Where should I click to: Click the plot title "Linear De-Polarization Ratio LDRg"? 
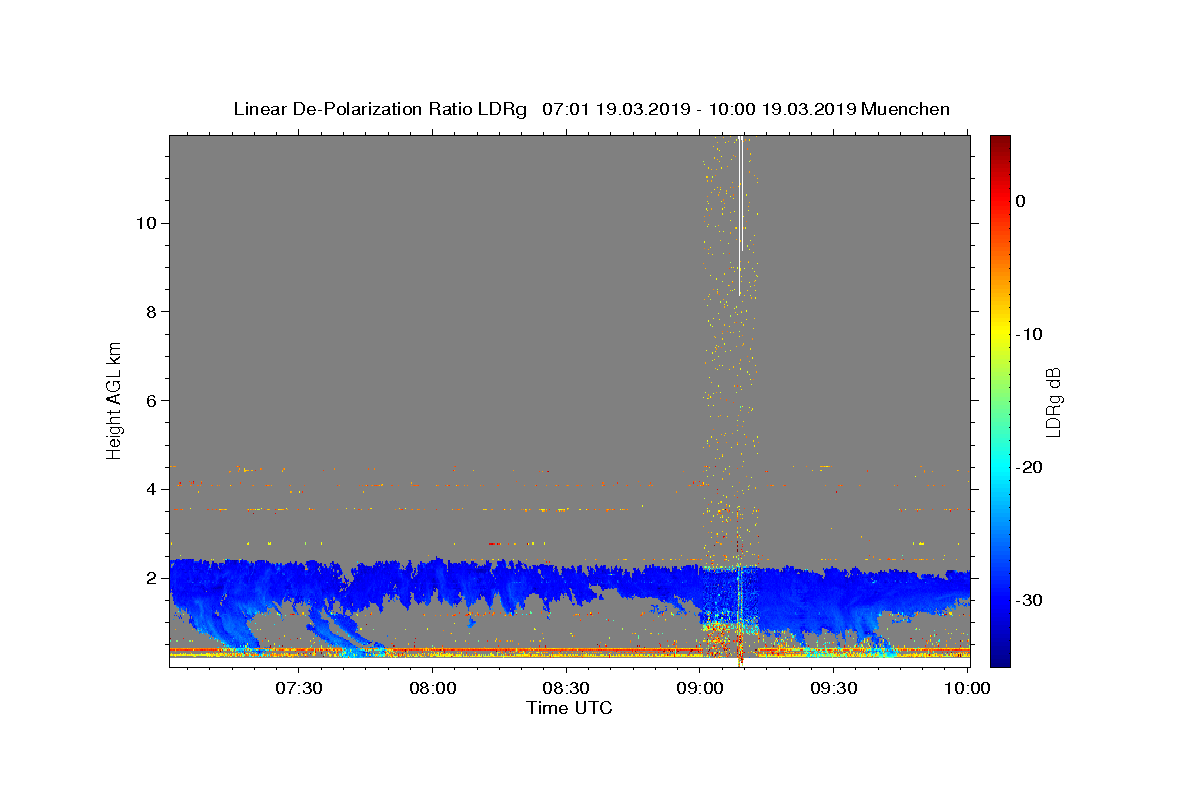(x=380, y=109)
